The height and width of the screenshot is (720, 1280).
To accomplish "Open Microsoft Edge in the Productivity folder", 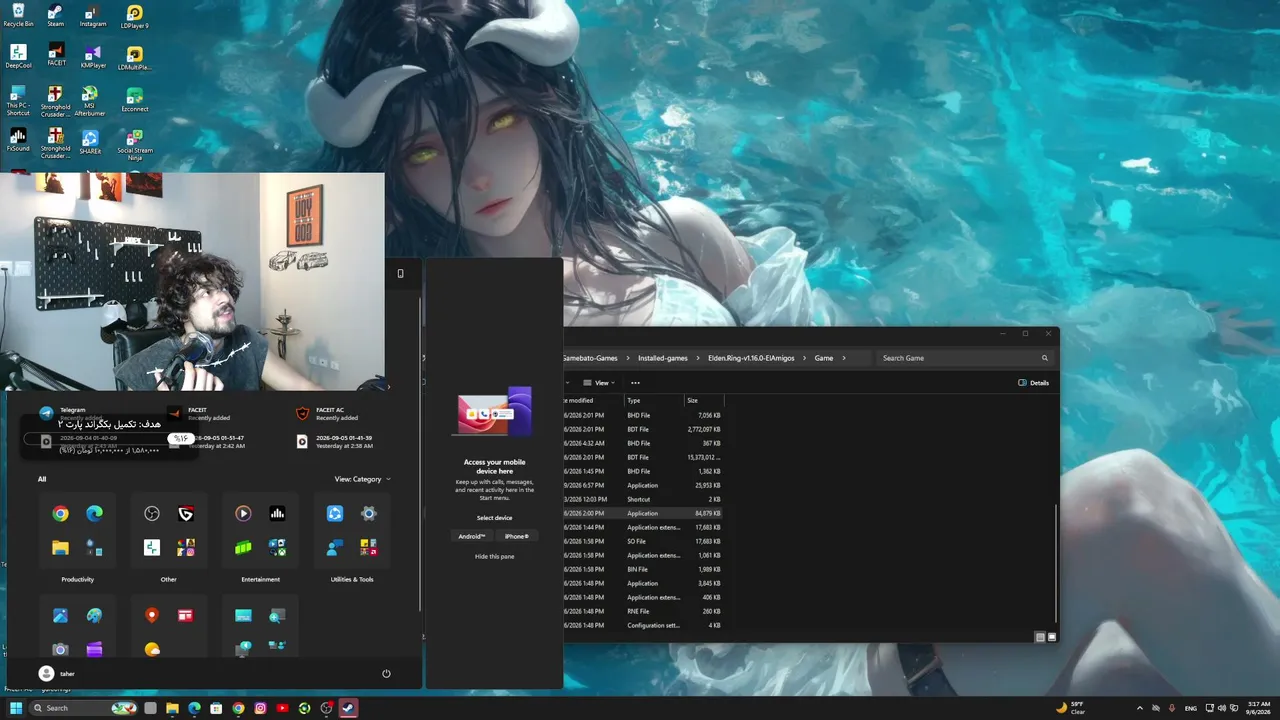I will [94, 514].
